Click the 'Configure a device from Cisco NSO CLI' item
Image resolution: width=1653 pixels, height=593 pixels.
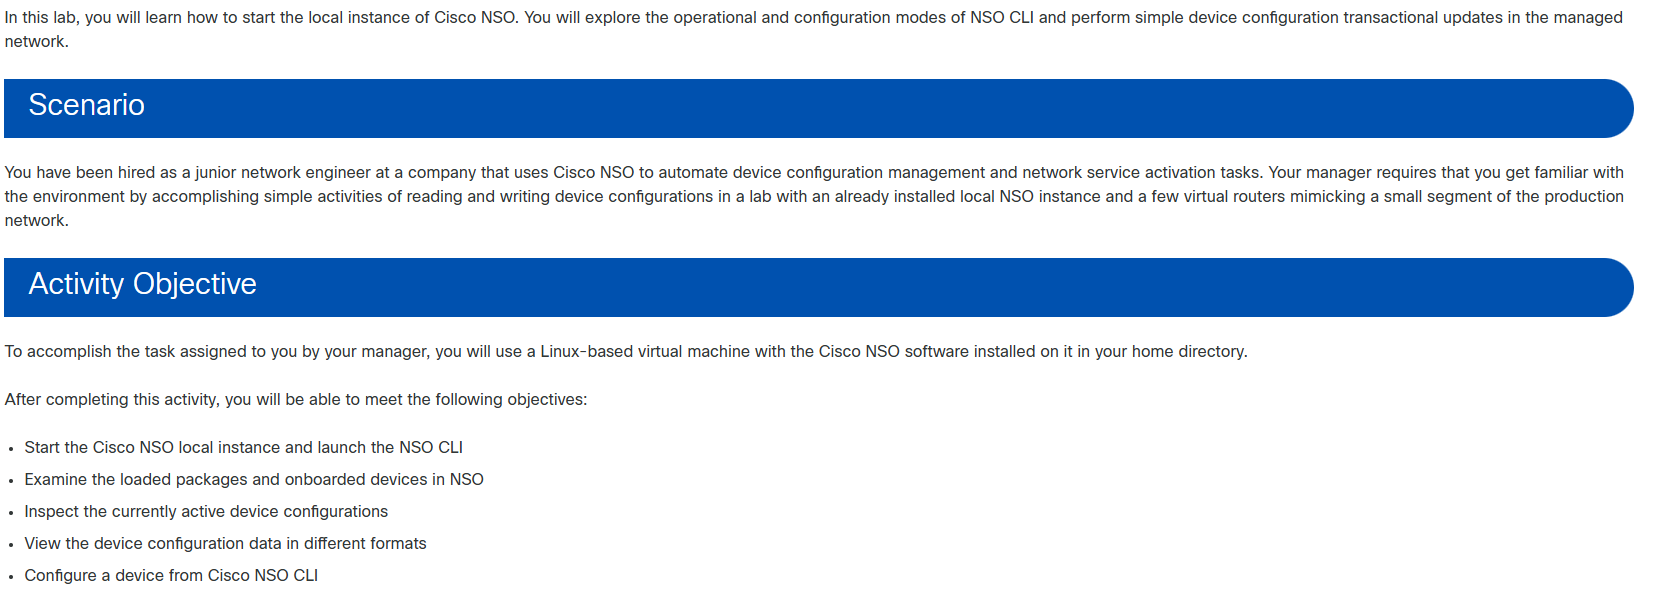(171, 575)
